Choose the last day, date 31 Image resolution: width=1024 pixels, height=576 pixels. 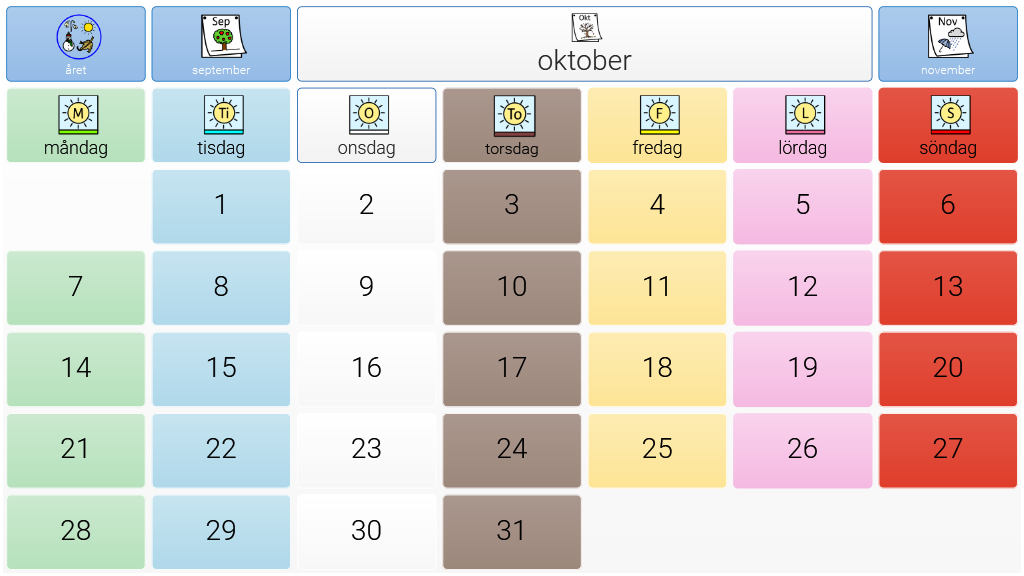point(512,532)
